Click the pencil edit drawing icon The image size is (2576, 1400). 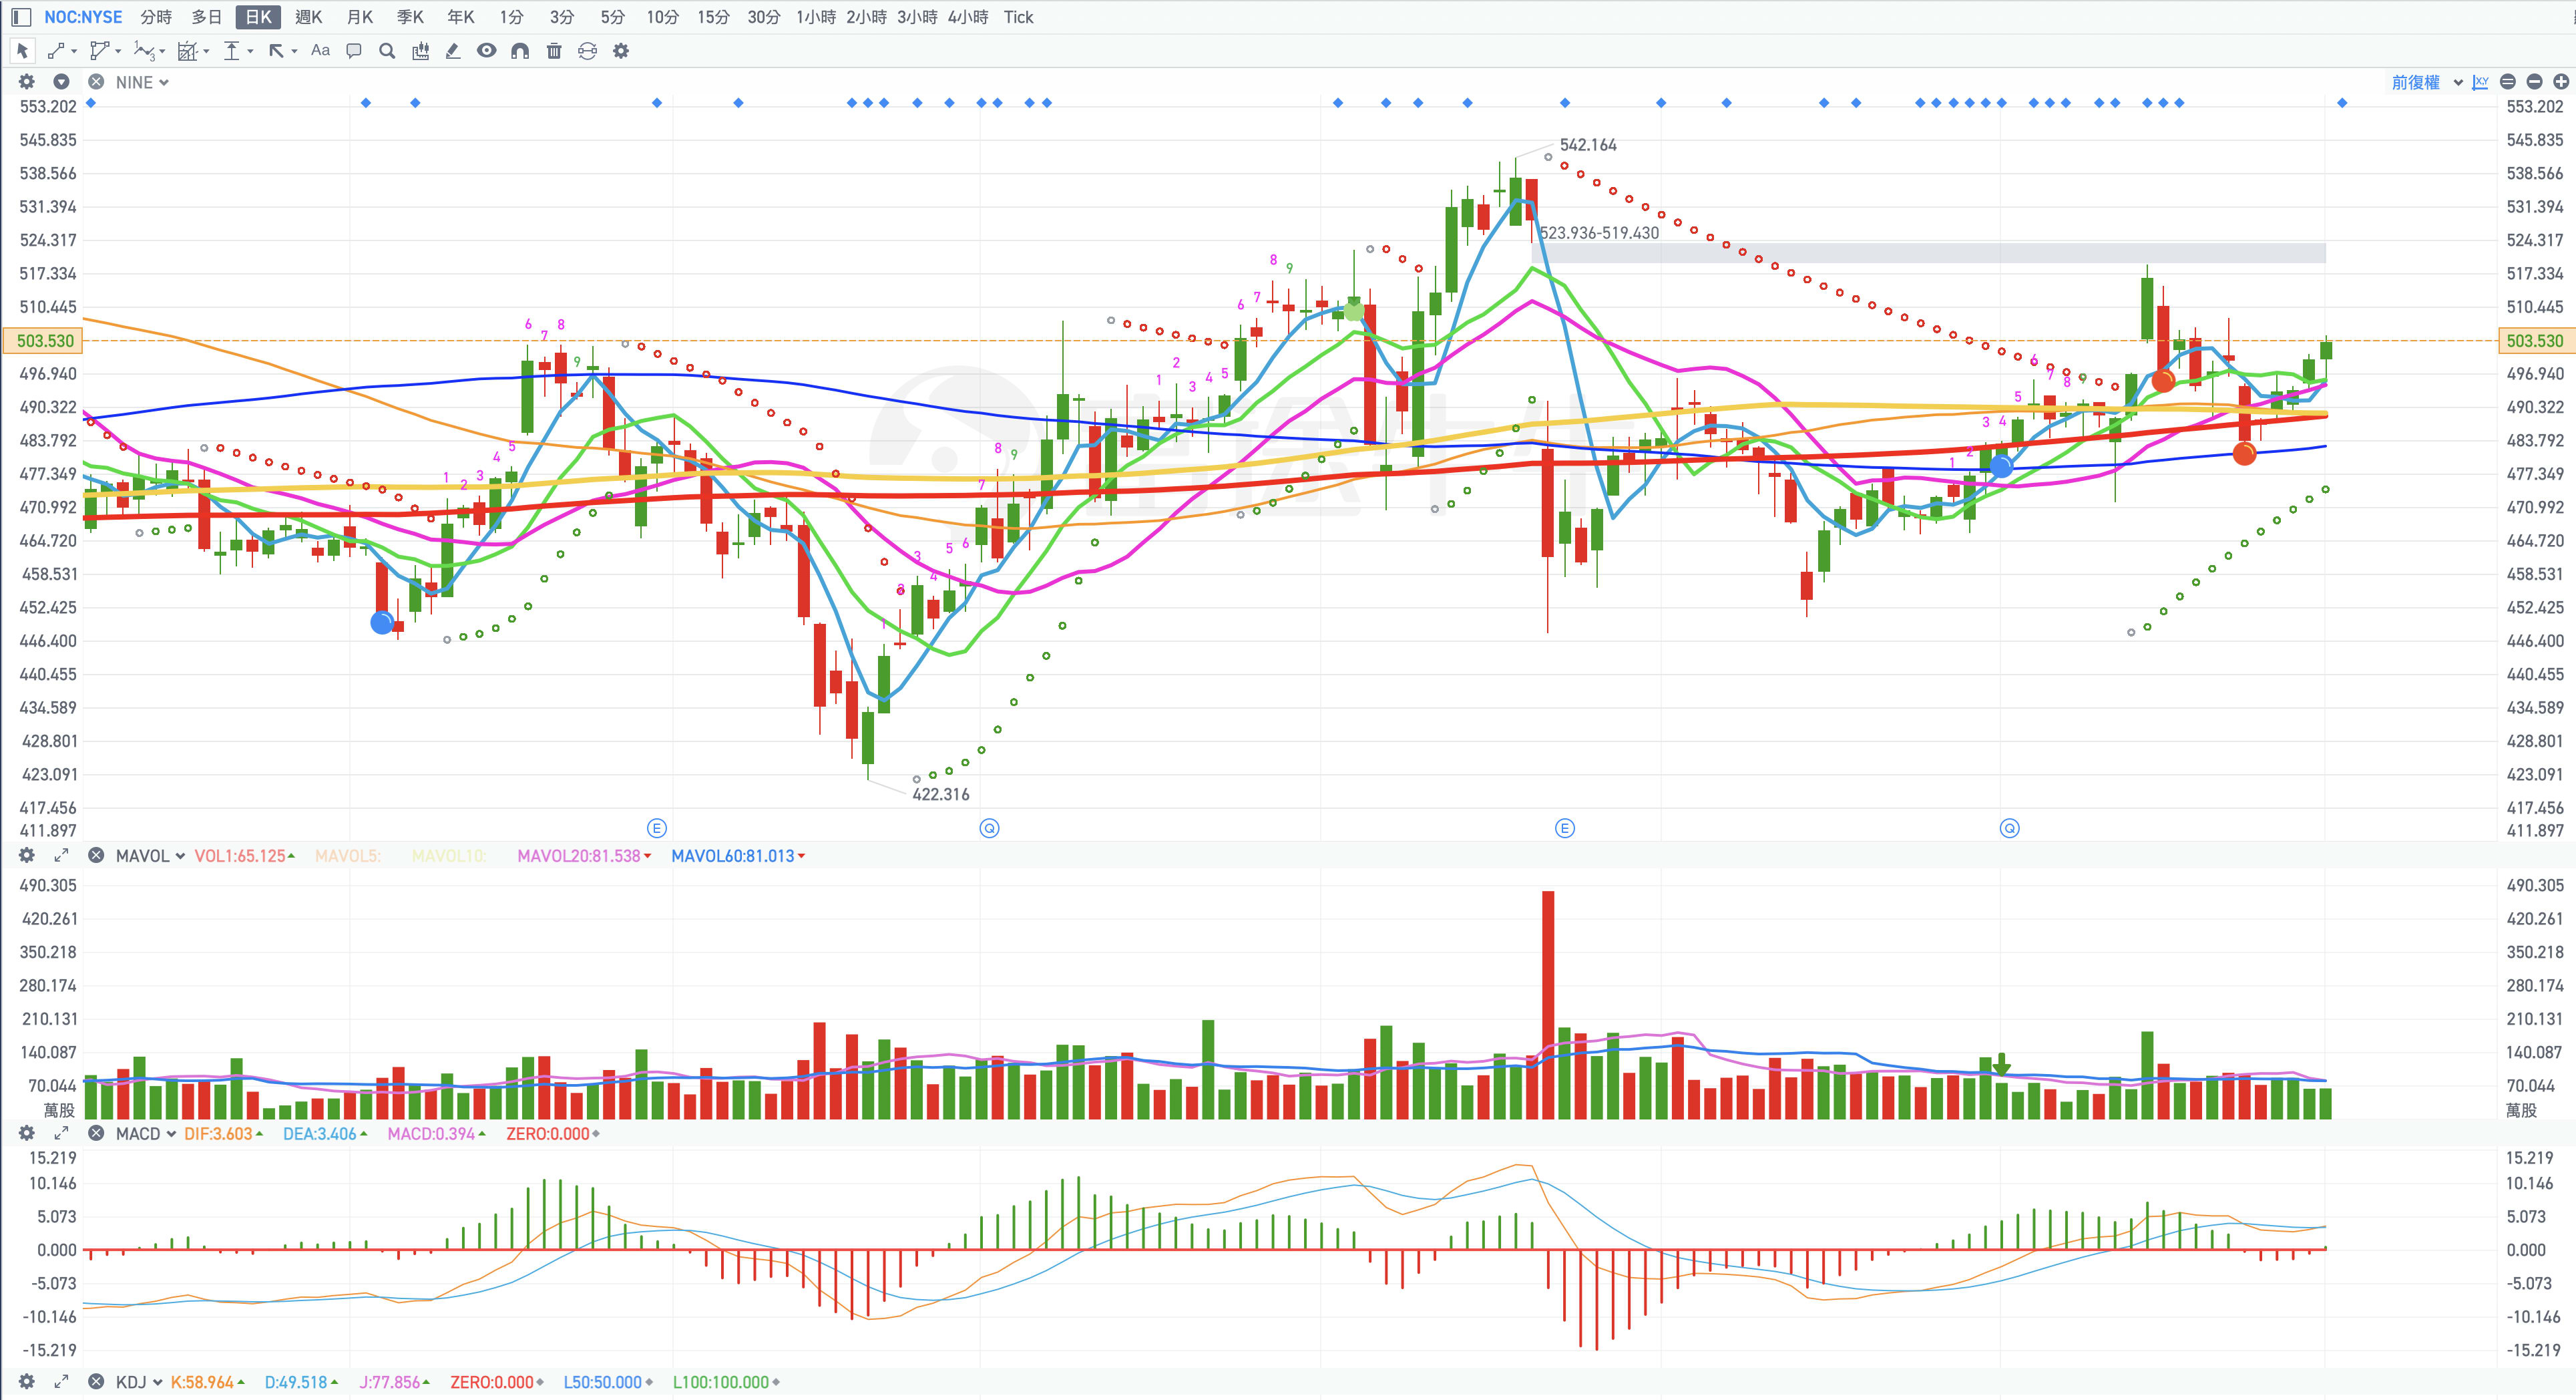(x=453, y=51)
